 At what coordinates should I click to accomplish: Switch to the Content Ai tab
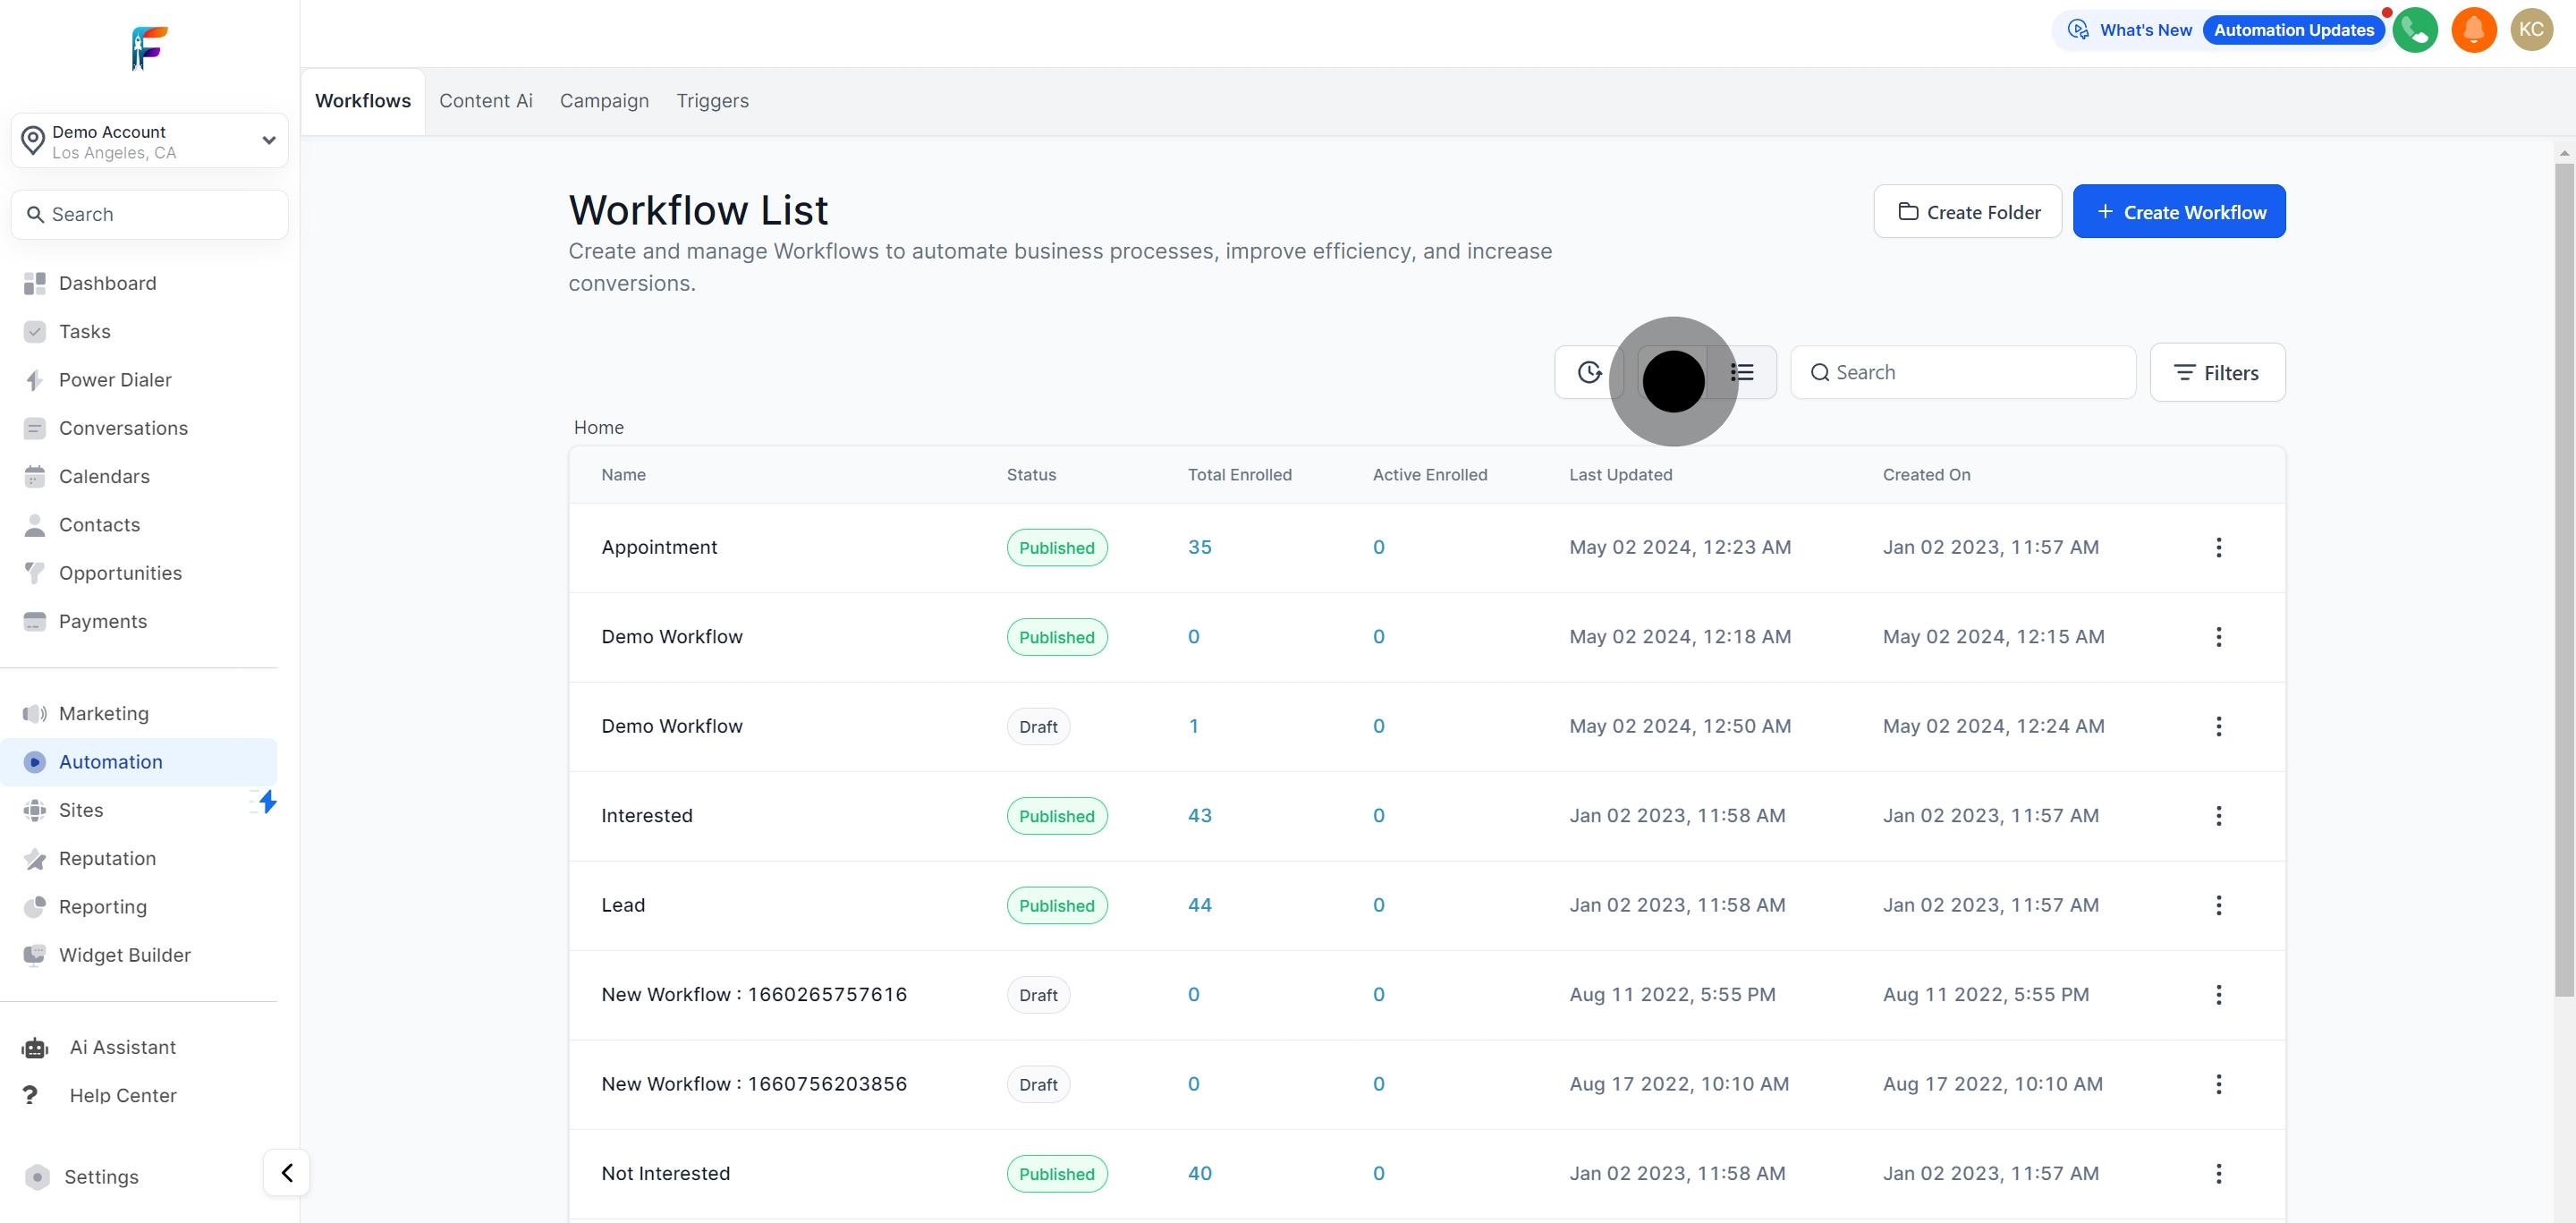tap(486, 101)
